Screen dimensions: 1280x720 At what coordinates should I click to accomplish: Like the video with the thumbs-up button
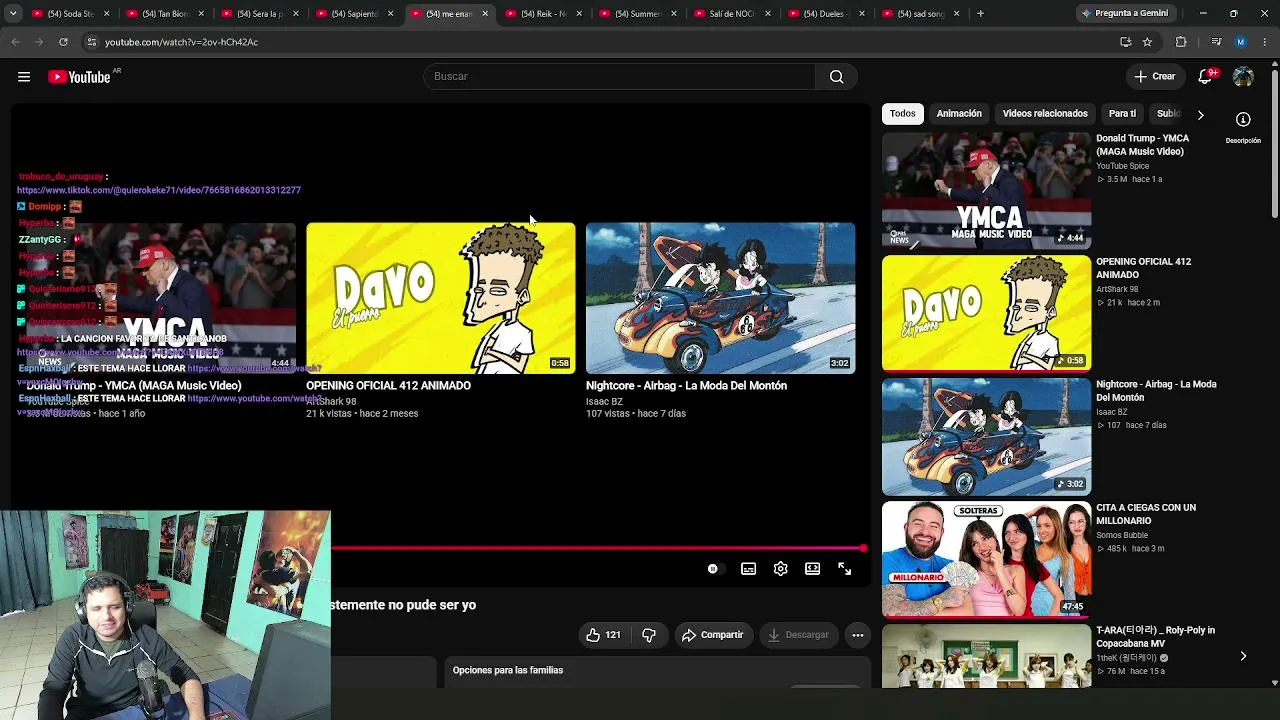[x=603, y=635]
